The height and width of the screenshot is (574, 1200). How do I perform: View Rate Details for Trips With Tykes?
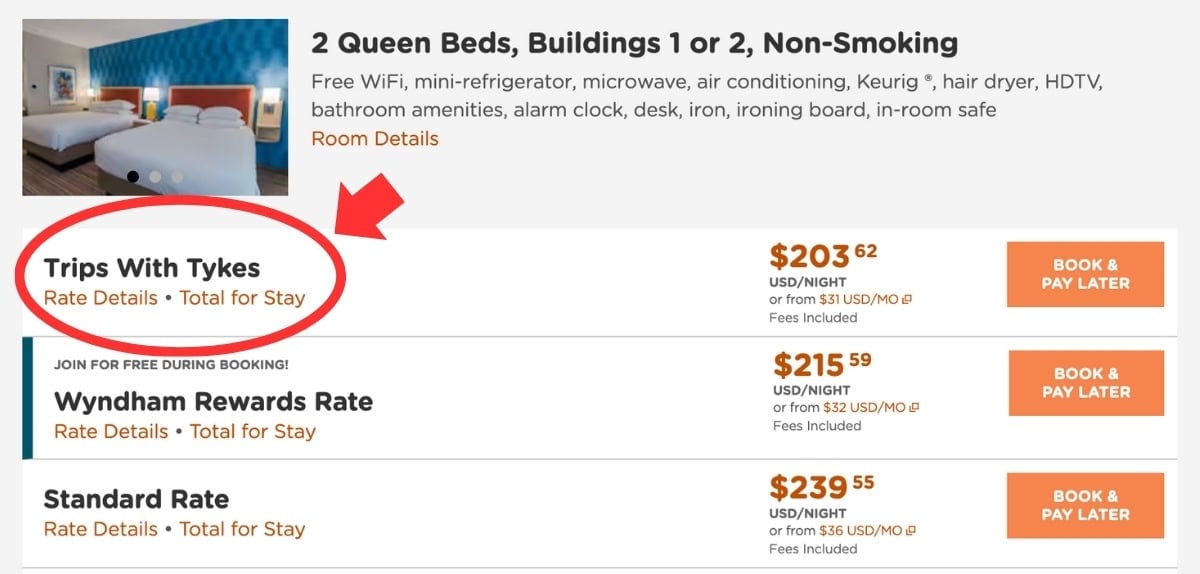tap(101, 298)
